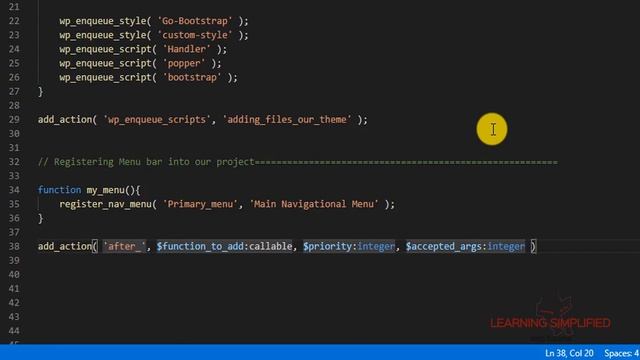
Task: Click line number 22 in the gutter
Action: pyautogui.click(x=14, y=21)
